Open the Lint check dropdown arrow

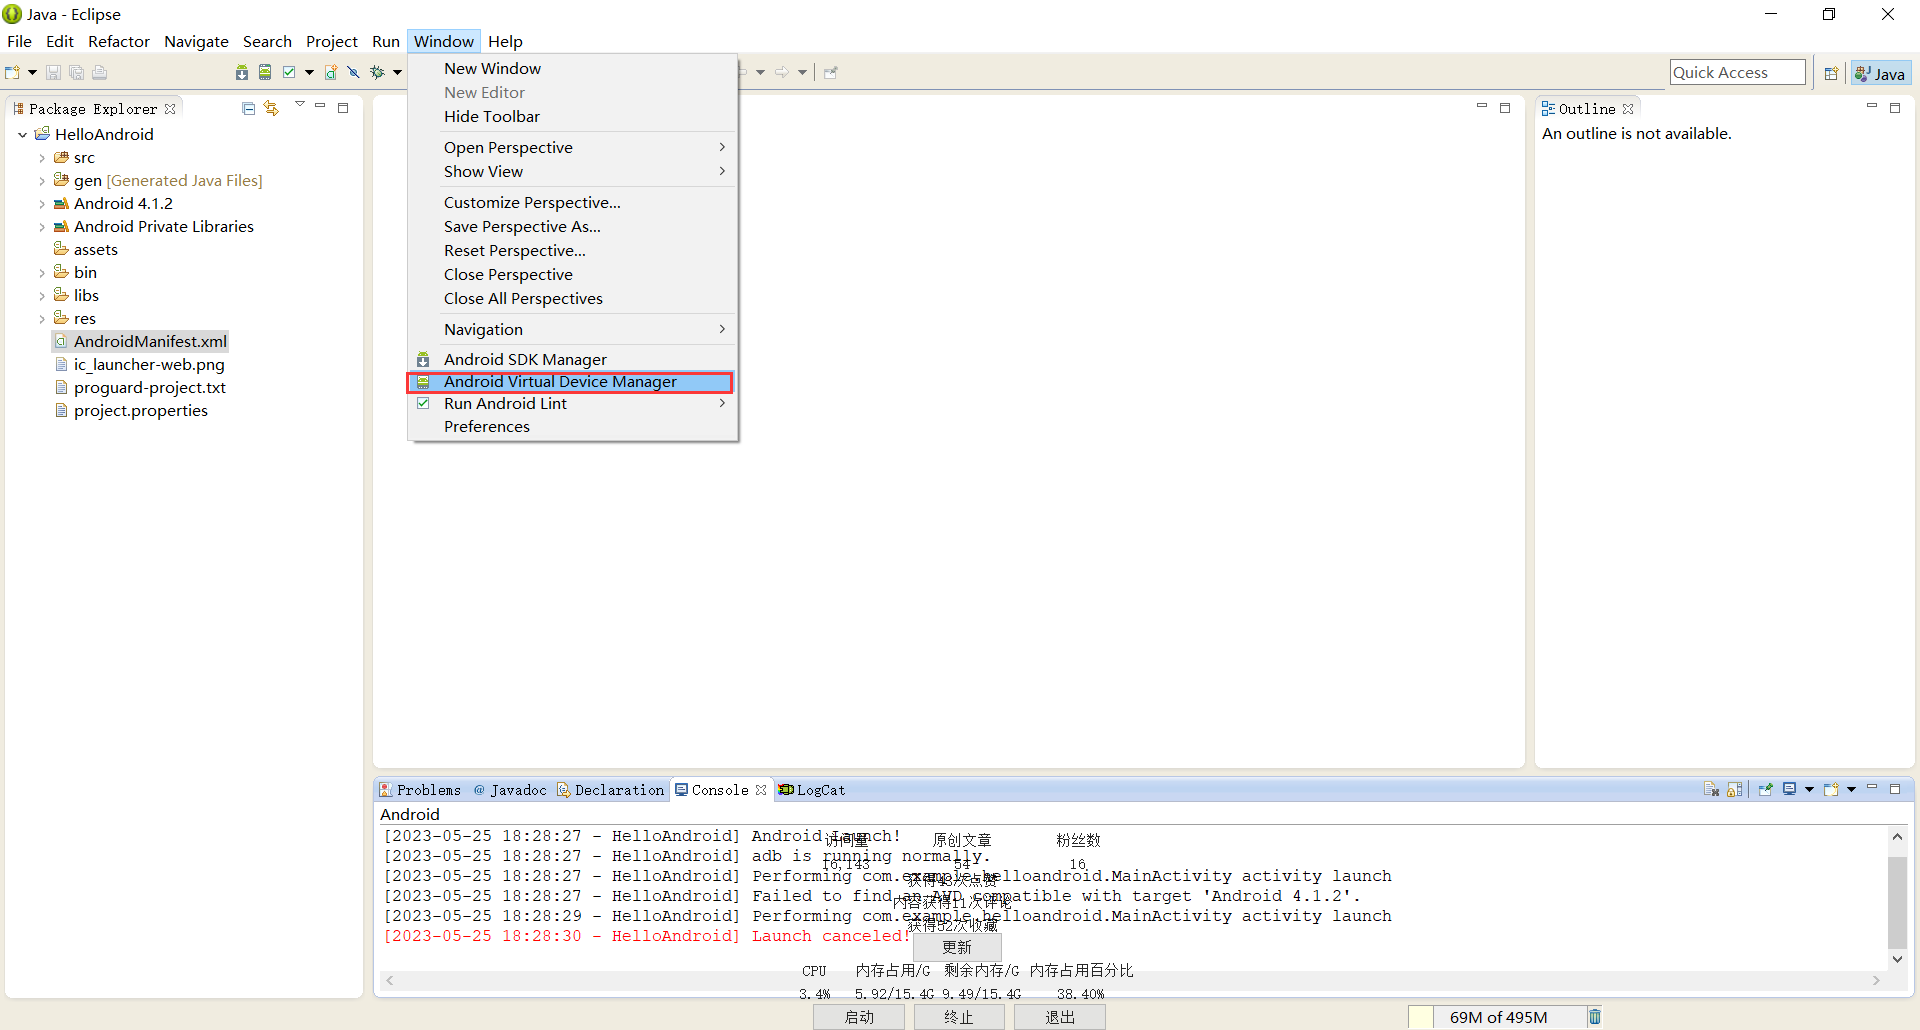click(309, 72)
